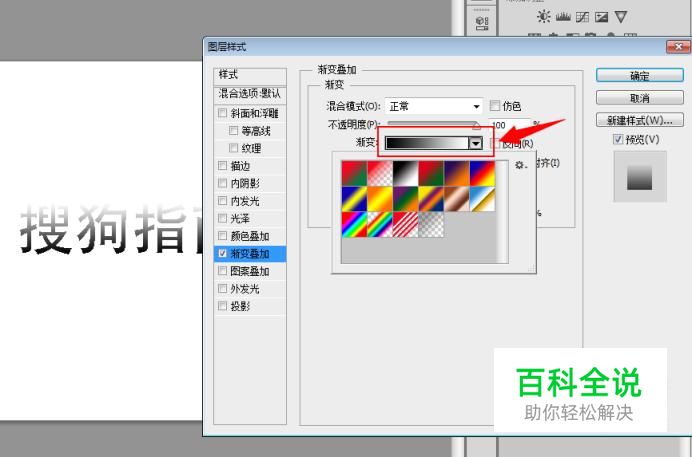The image size is (692, 457).
Task: Open the gradient picker gear menu
Action: [521, 165]
